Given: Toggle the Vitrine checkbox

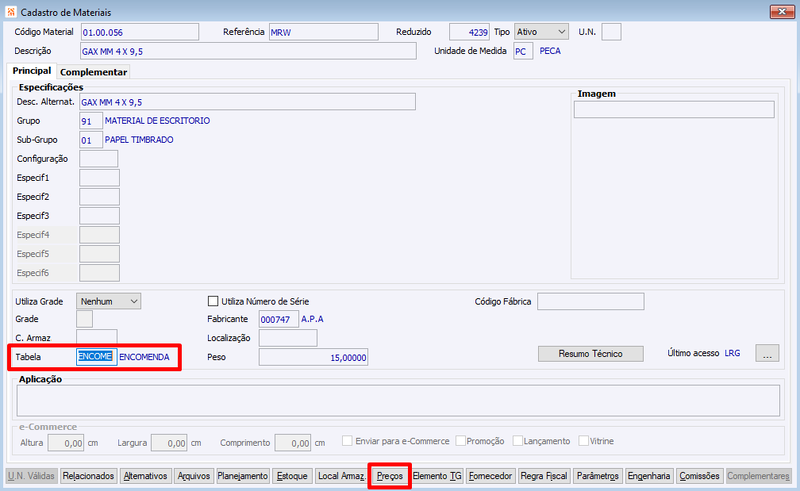Looking at the screenshot, I should (583, 440).
